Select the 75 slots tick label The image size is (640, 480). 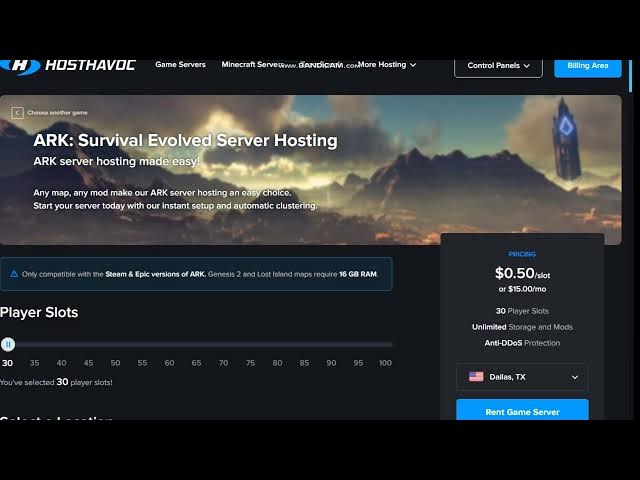click(250, 363)
